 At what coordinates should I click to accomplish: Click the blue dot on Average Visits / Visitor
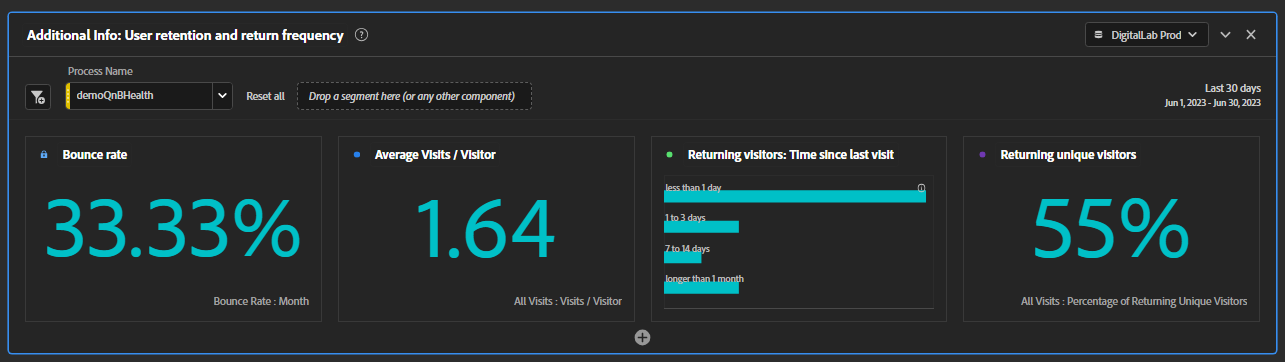tap(357, 155)
